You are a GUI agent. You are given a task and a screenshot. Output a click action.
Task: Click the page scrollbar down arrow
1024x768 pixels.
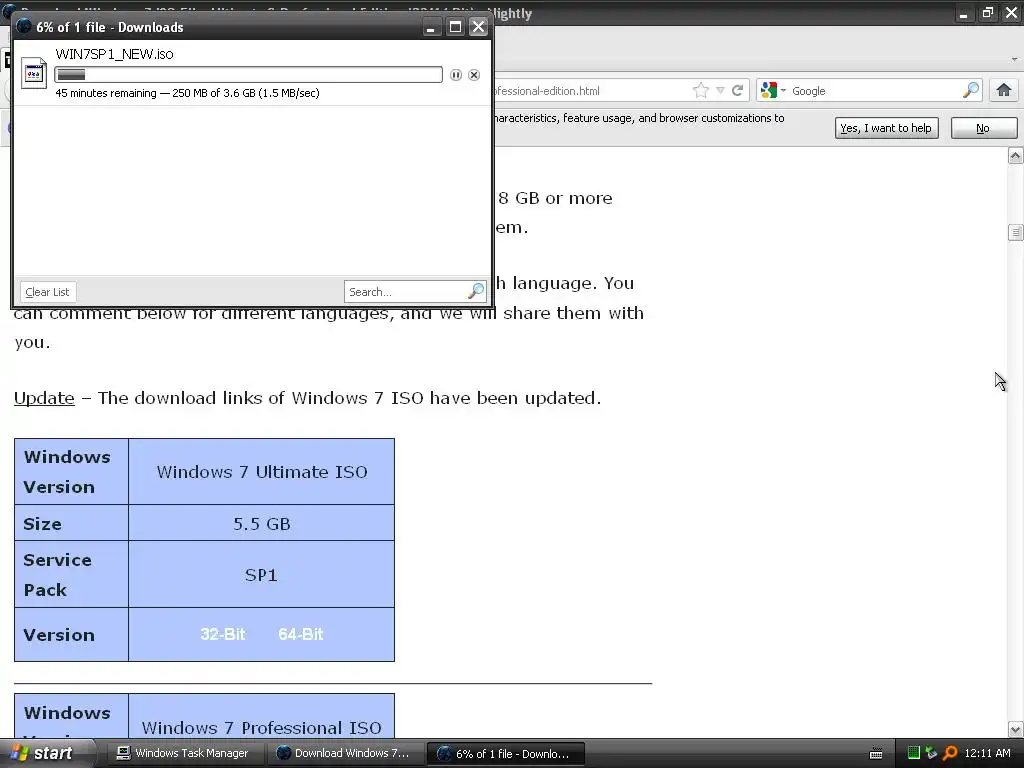1015,729
